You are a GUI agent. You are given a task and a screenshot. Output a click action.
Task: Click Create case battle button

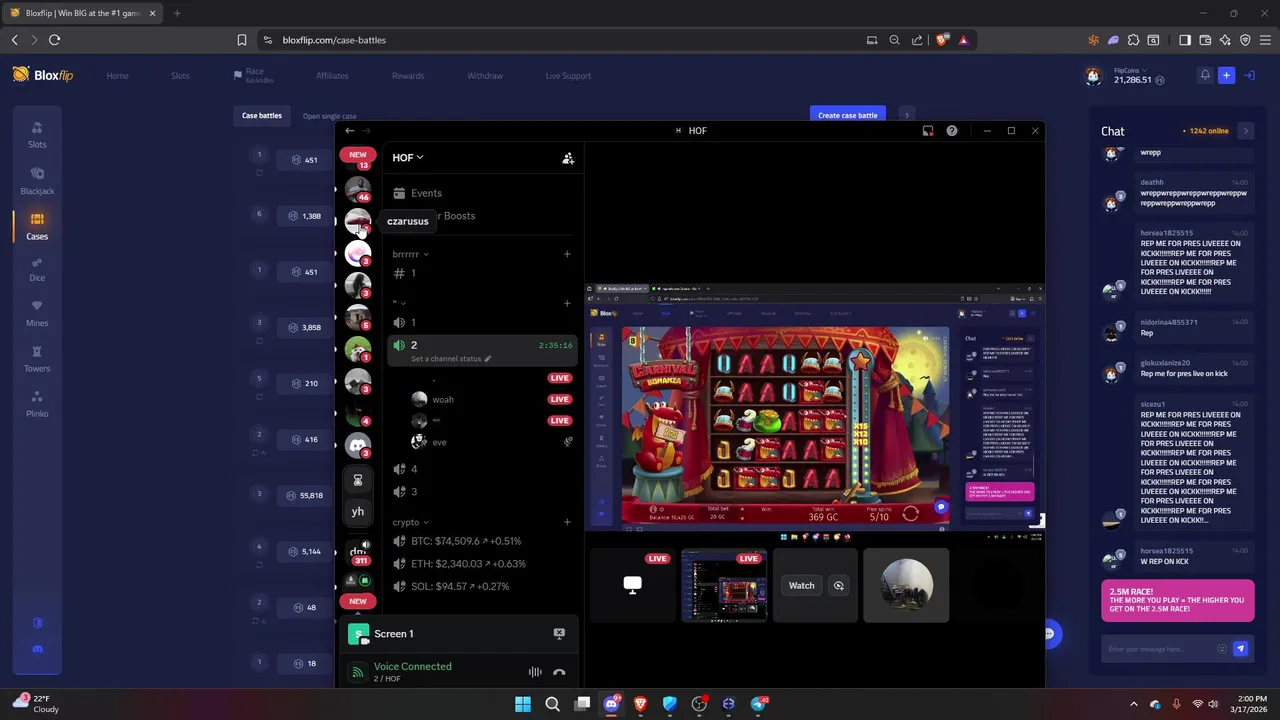[848, 115]
